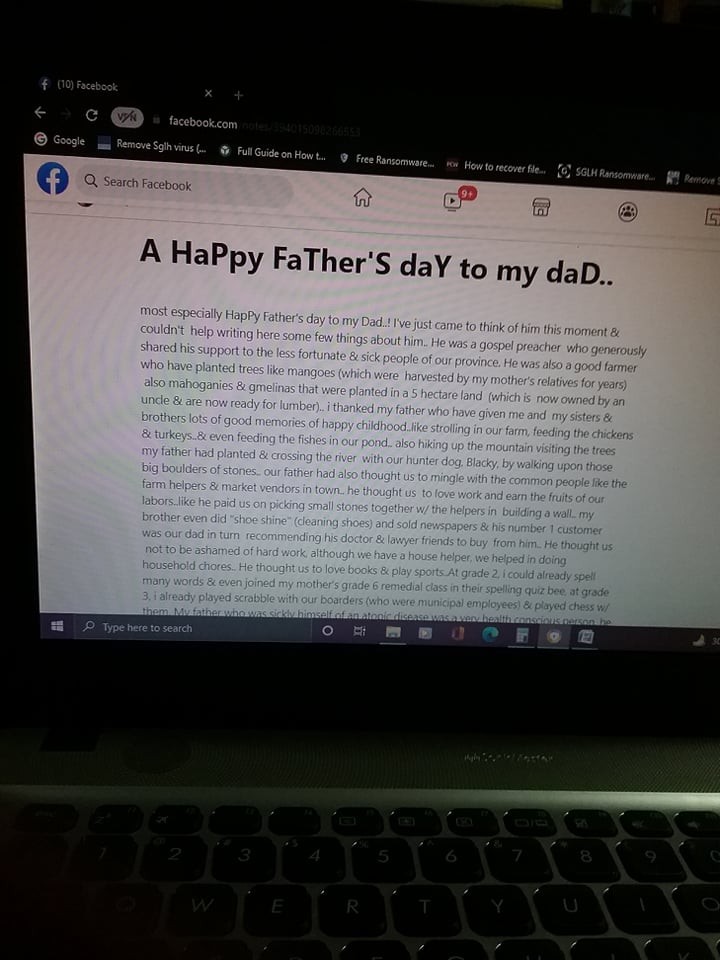
Task: Open the Remove Sglh virus bookmark
Action: (x=153, y=145)
